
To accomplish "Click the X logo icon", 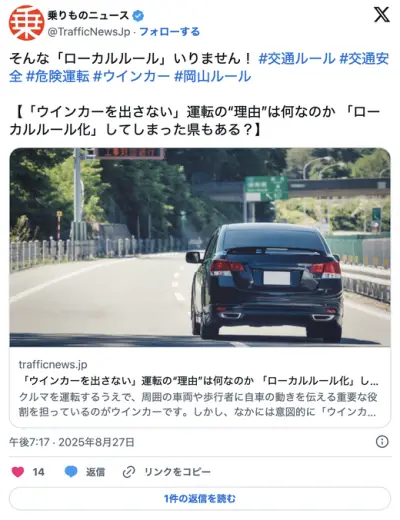I will 382,15.
